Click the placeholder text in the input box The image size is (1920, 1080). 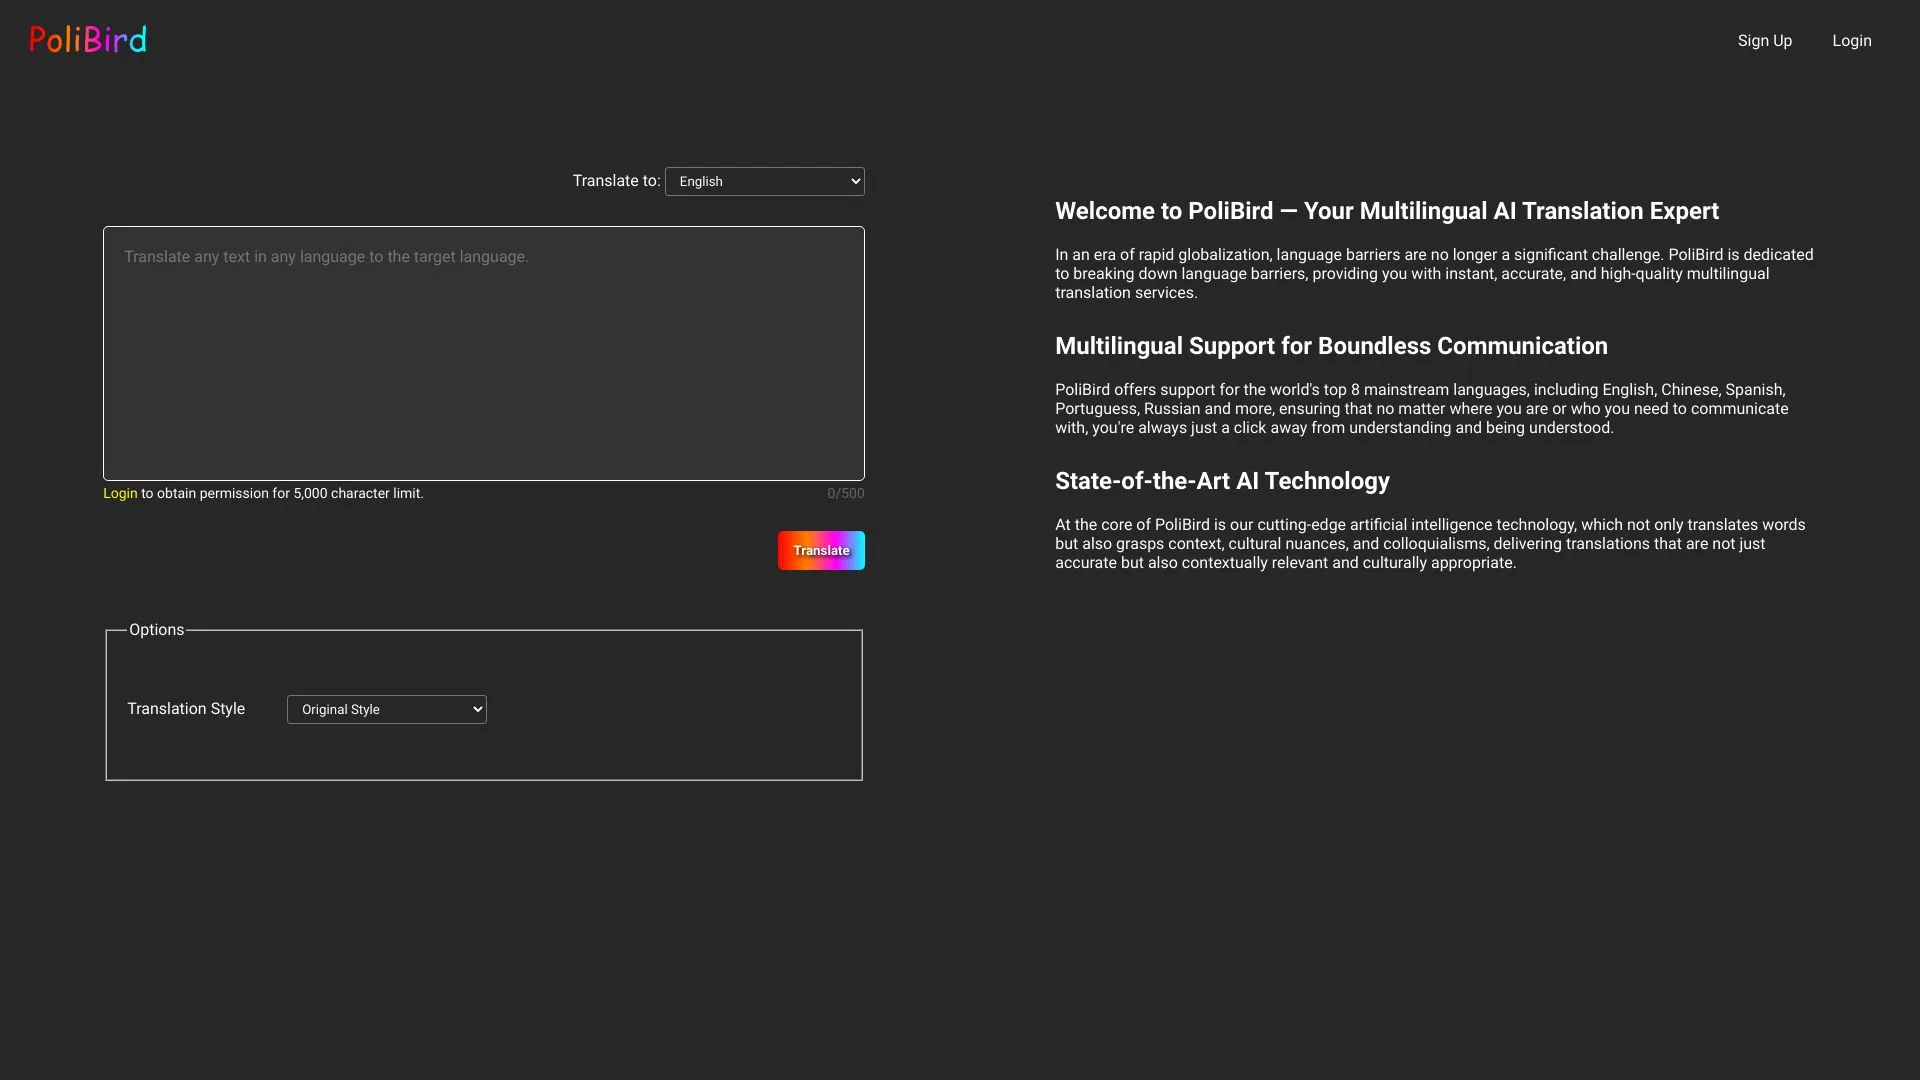[325, 257]
